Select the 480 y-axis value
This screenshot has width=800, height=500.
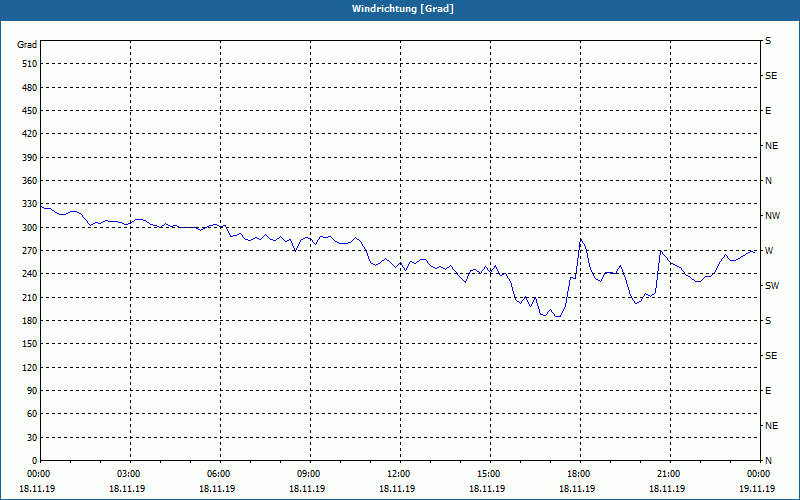[30, 88]
